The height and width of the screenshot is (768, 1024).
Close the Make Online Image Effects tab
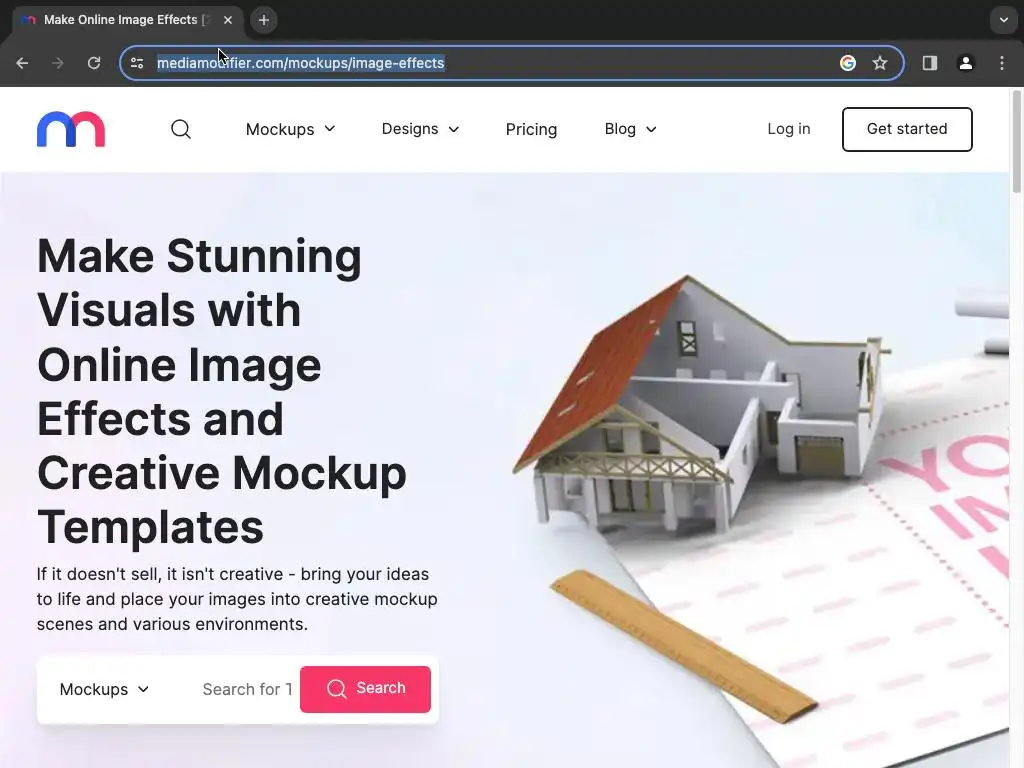[x=228, y=20]
